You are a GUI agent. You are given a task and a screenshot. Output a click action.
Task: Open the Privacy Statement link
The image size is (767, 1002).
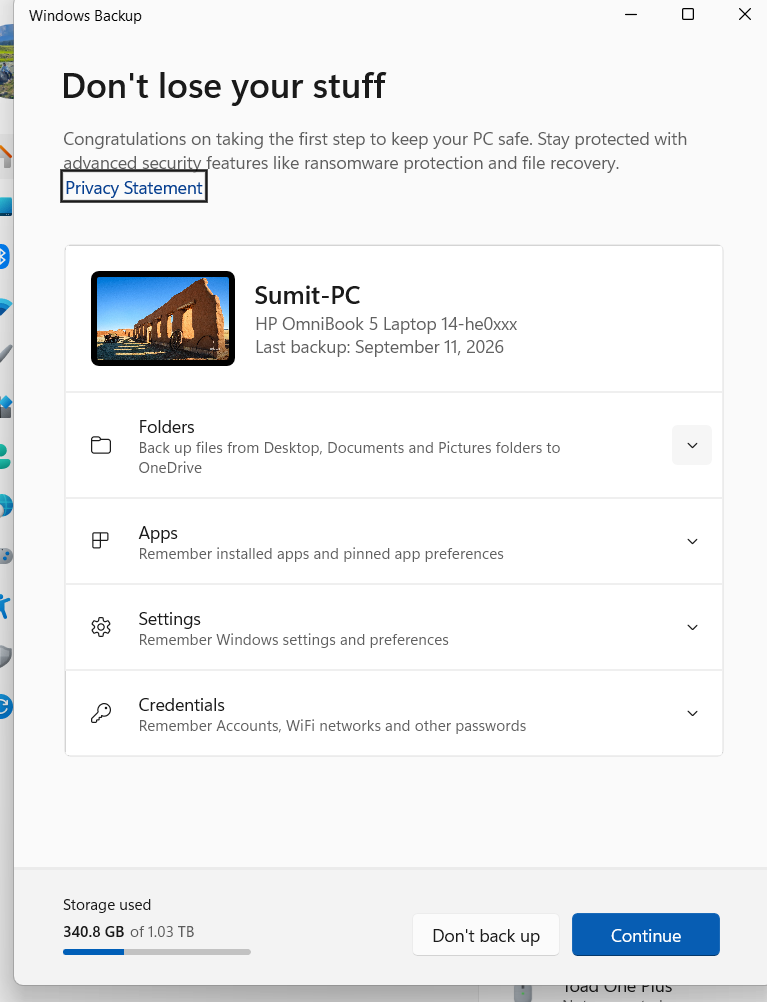(x=134, y=188)
